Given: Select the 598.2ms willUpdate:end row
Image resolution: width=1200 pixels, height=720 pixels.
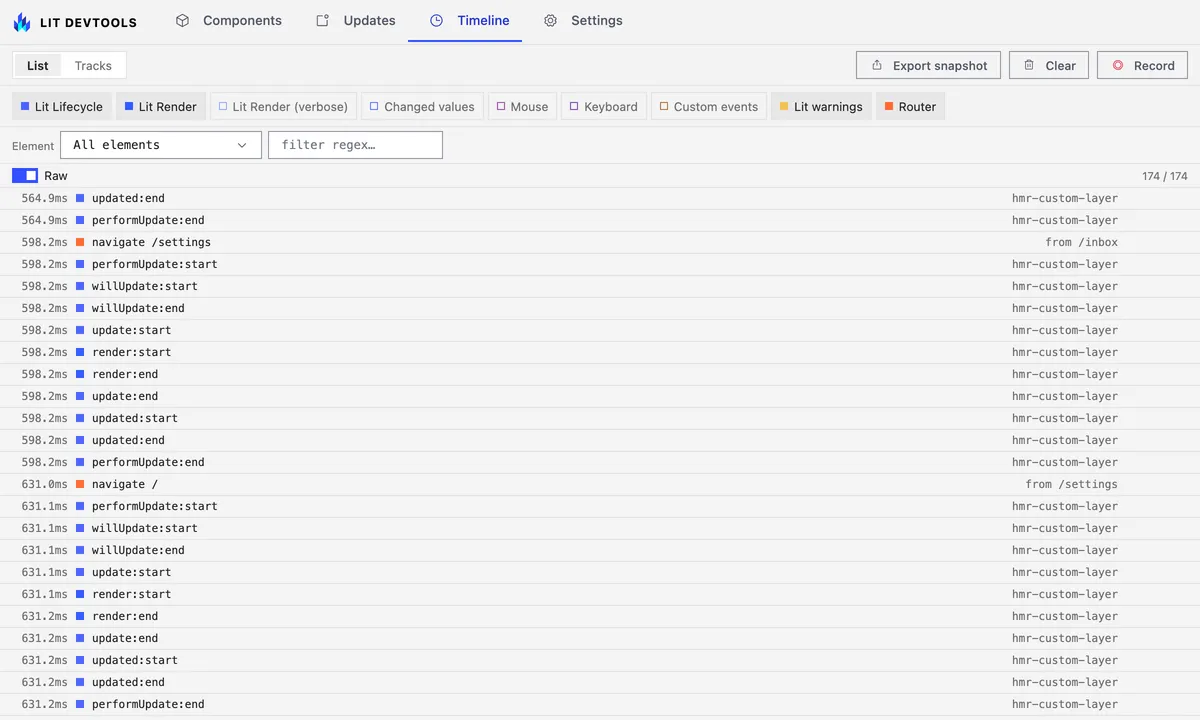Looking at the screenshot, I should (x=600, y=308).
